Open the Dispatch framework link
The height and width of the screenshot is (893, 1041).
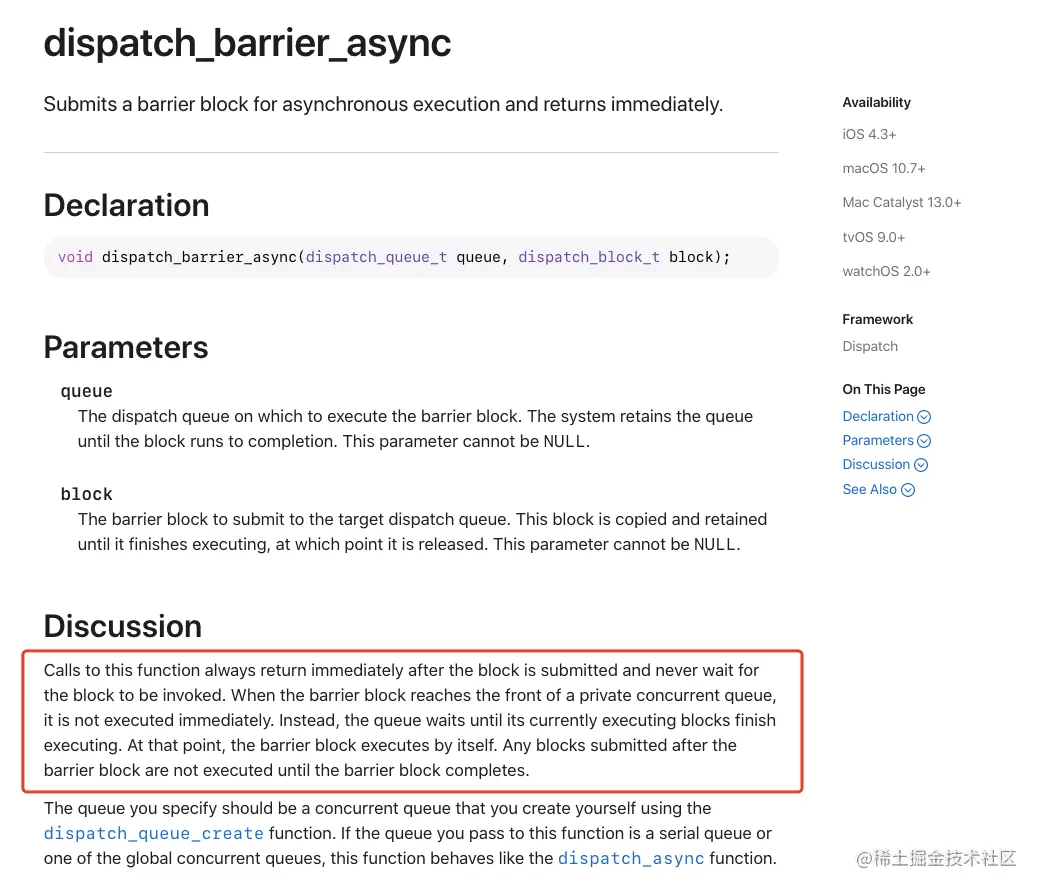point(870,347)
